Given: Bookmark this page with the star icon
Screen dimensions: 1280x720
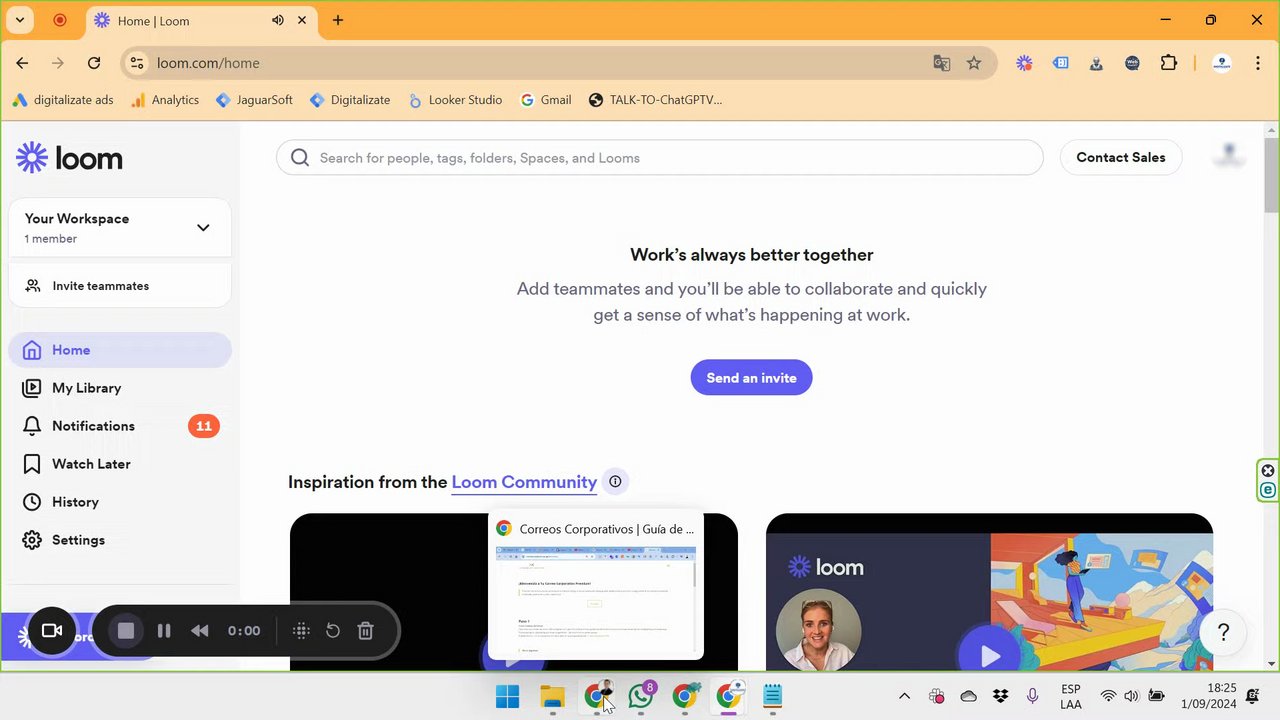Looking at the screenshot, I should tap(974, 63).
